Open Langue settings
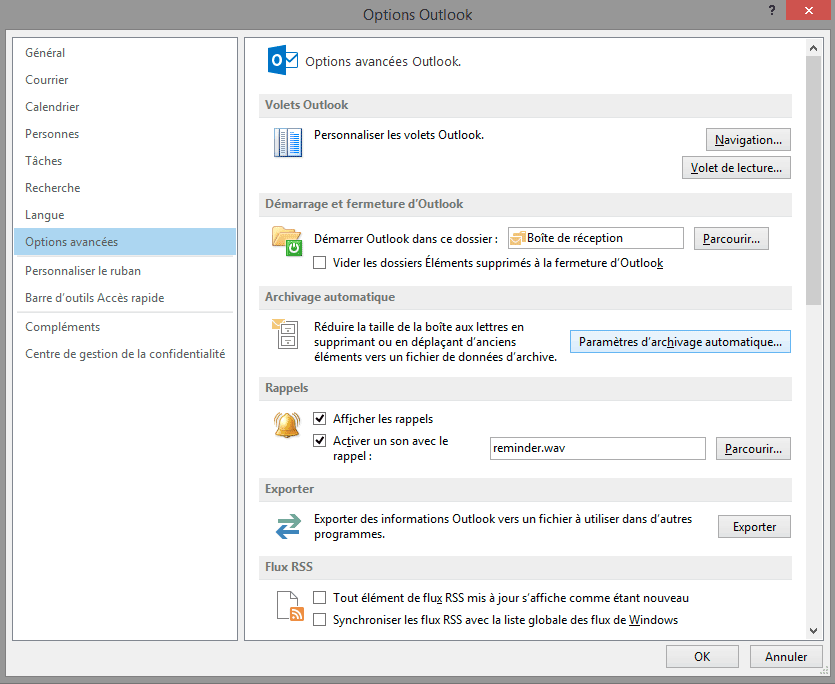 tap(125, 215)
